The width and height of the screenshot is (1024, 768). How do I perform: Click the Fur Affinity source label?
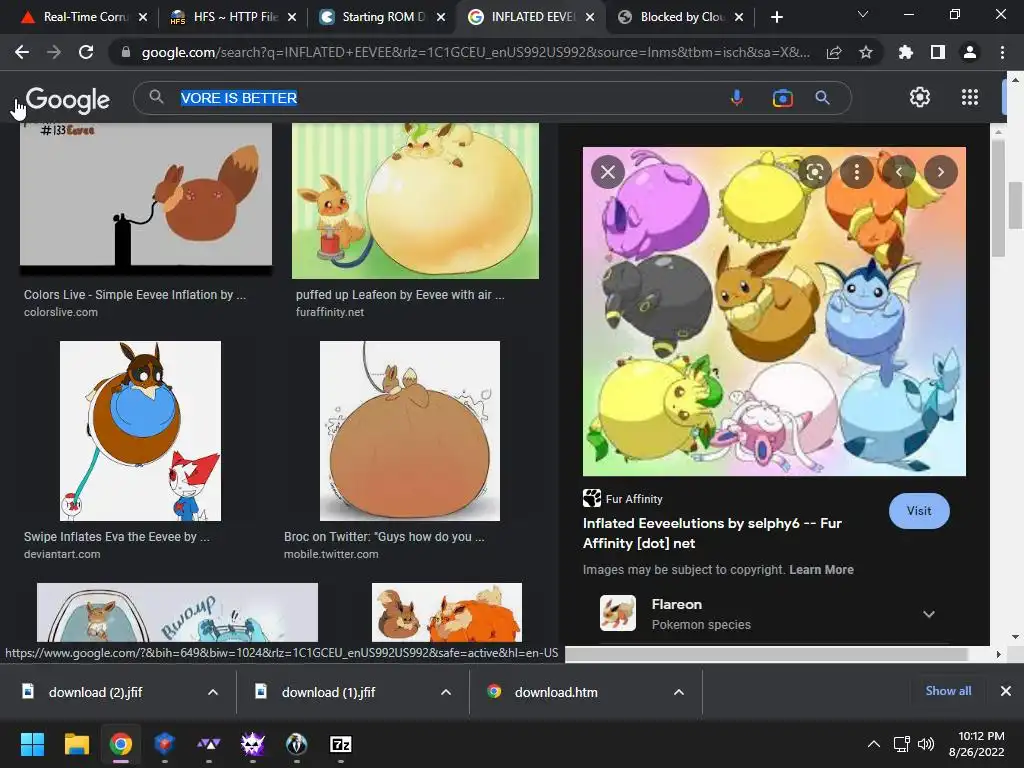click(x=633, y=499)
